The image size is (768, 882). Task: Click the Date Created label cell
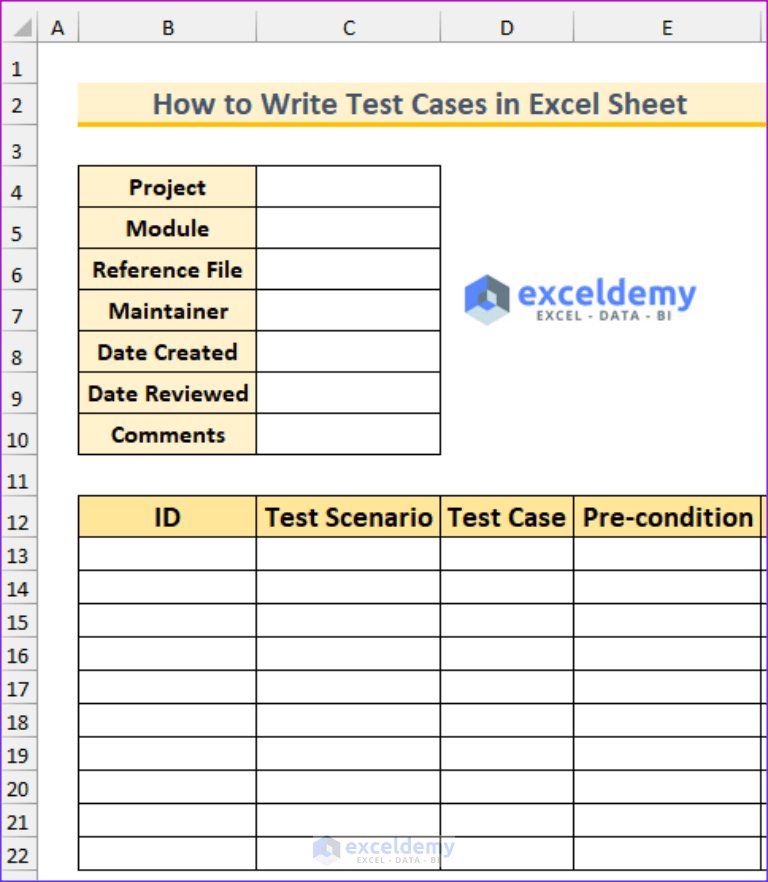pyautogui.click(x=166, y=352)
